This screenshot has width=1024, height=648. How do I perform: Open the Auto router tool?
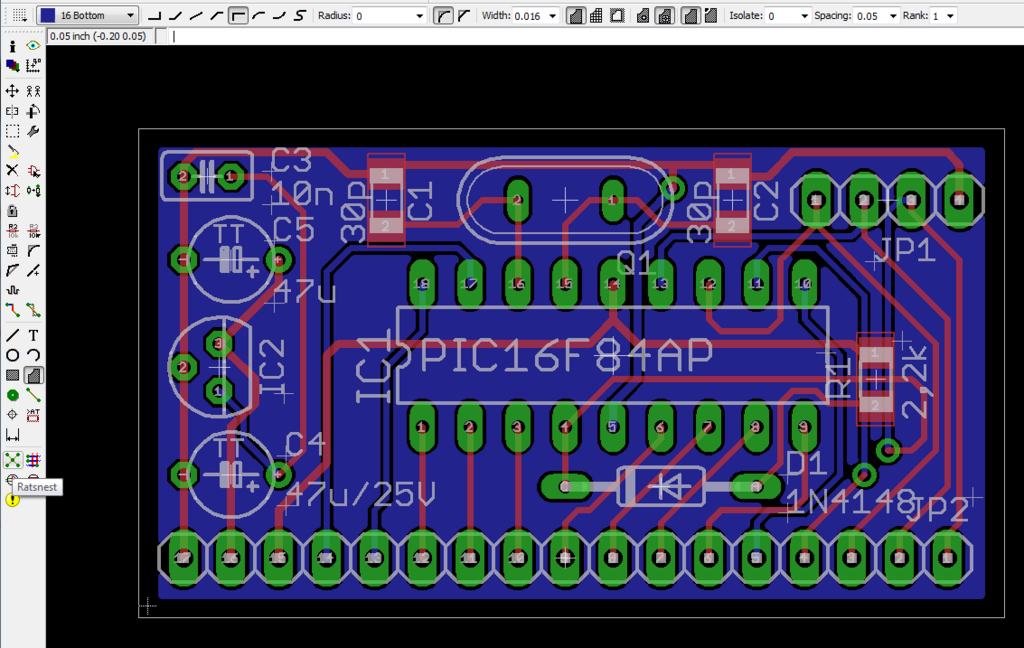click(x=33, y=461)
